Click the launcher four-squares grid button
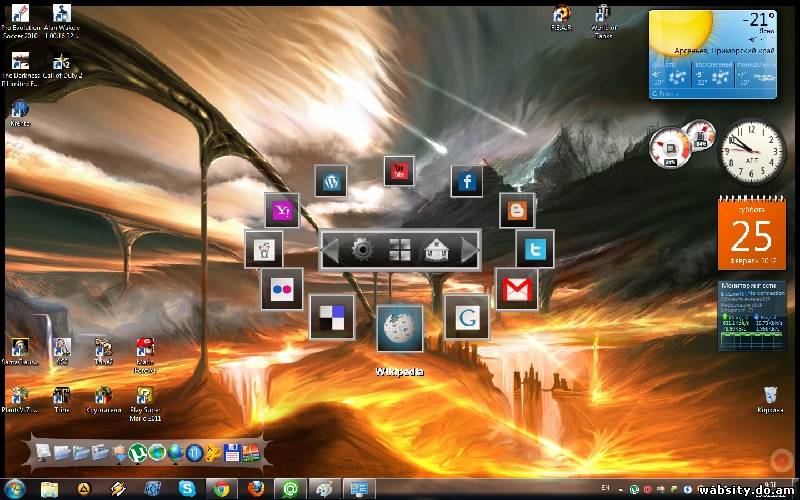800x500 pixels. point(399,250)
